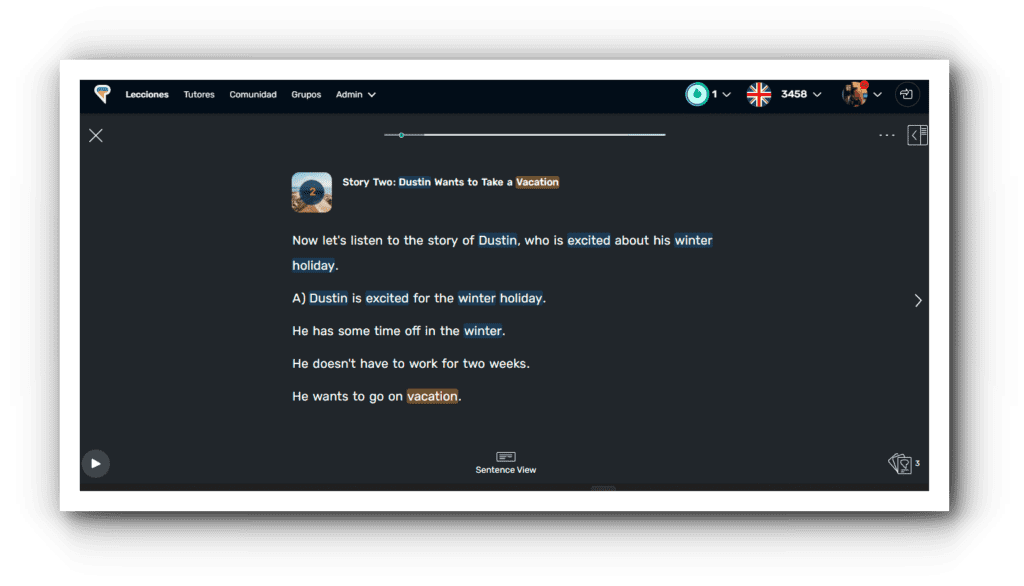Open the Comunidad link
This screenshot has height=586, width=1024.
pos(253,95)
